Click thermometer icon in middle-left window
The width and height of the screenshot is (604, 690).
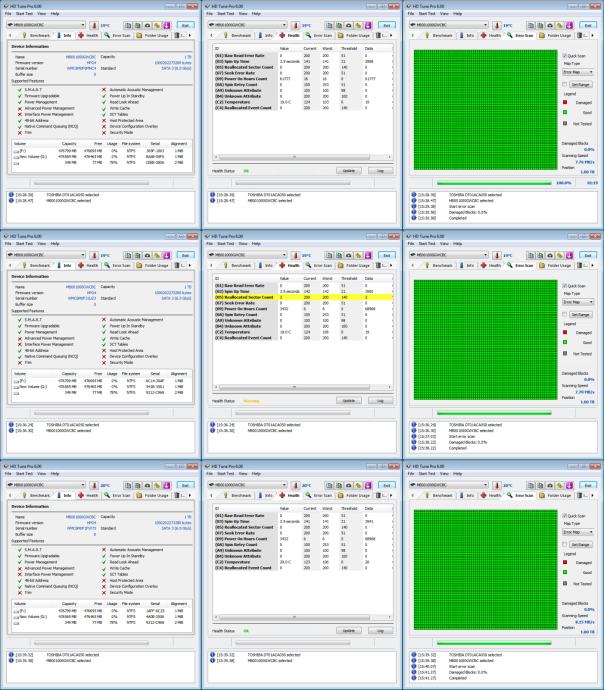click(x=94, y=255)
